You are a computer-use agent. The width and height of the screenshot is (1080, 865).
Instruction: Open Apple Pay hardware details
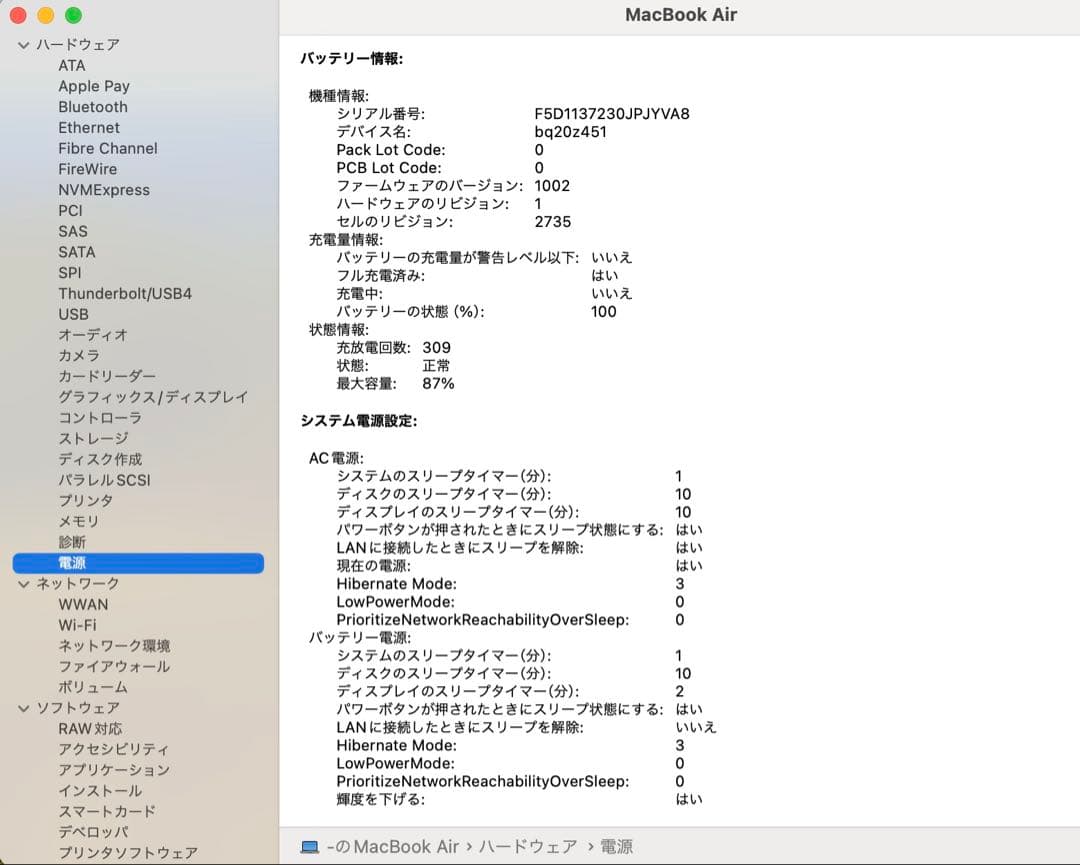[x=94, y=86]
